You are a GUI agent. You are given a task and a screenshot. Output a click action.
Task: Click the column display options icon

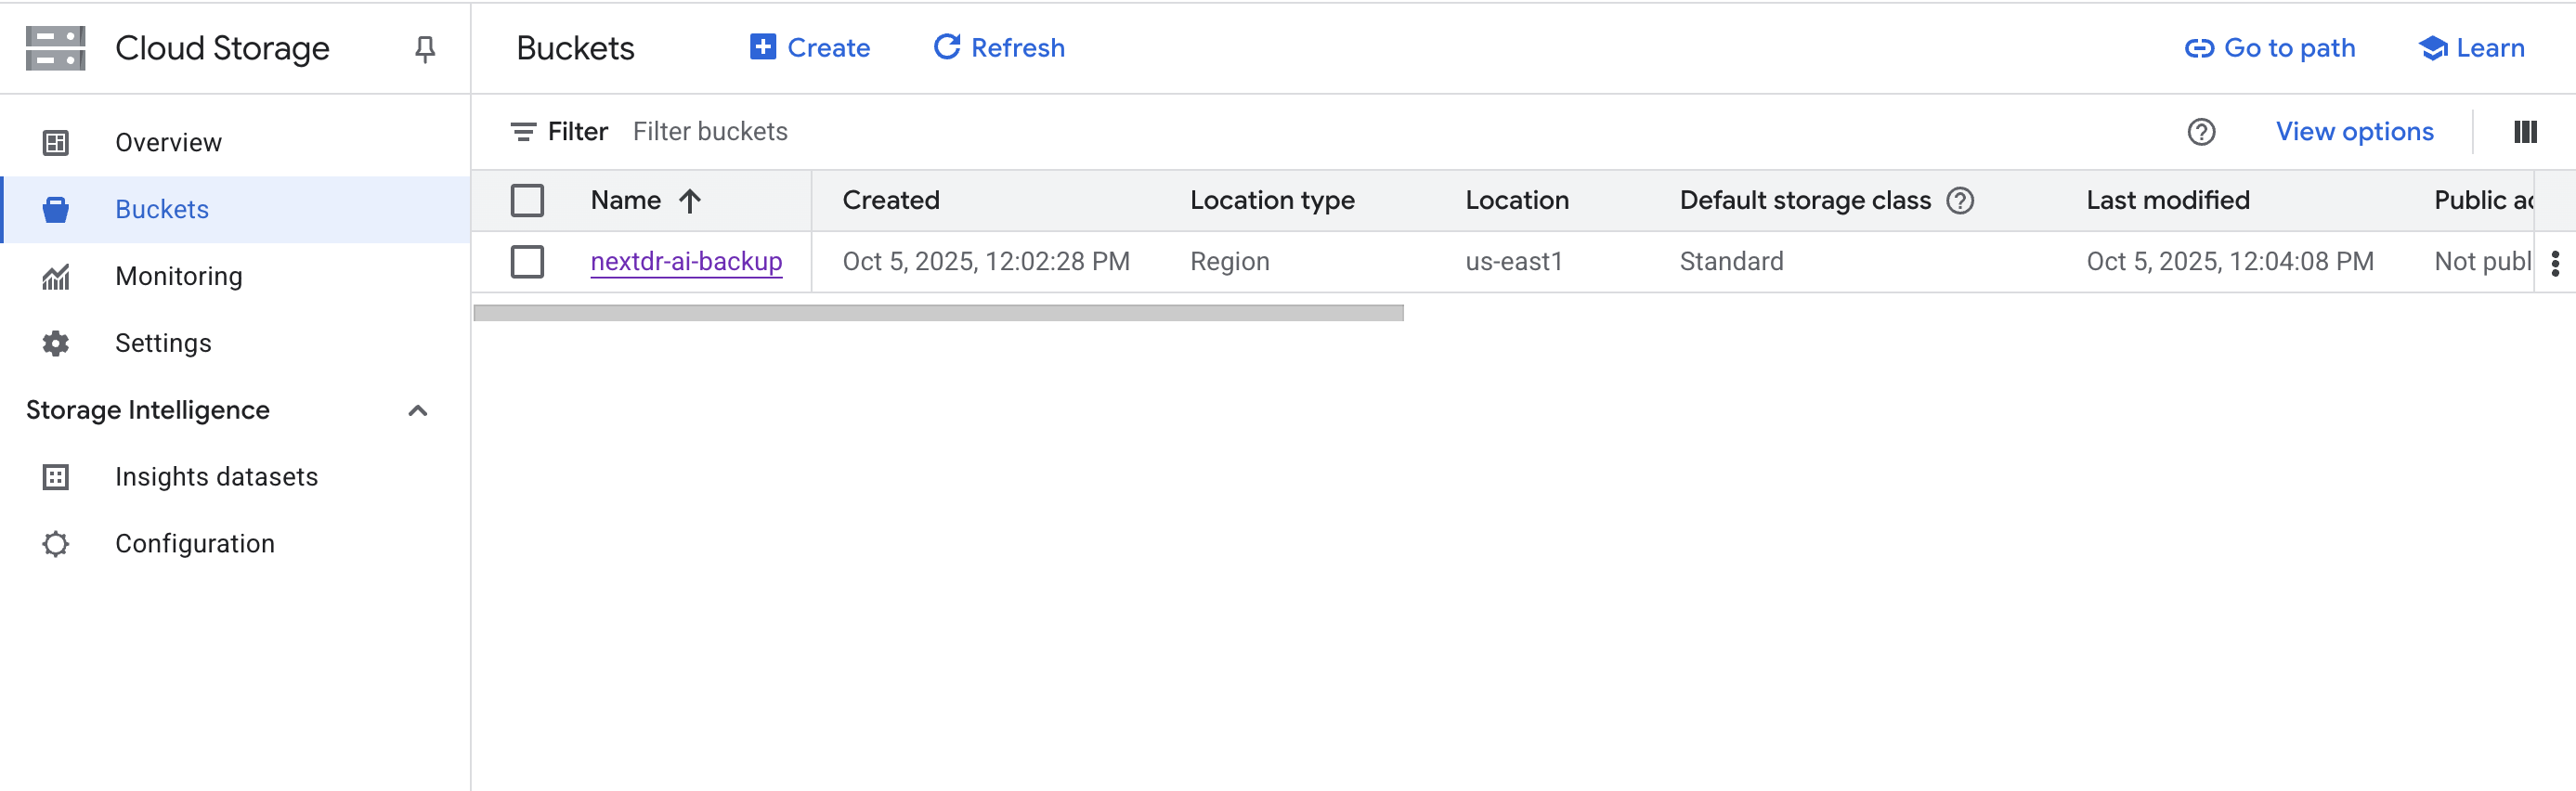coord(2524,132)
